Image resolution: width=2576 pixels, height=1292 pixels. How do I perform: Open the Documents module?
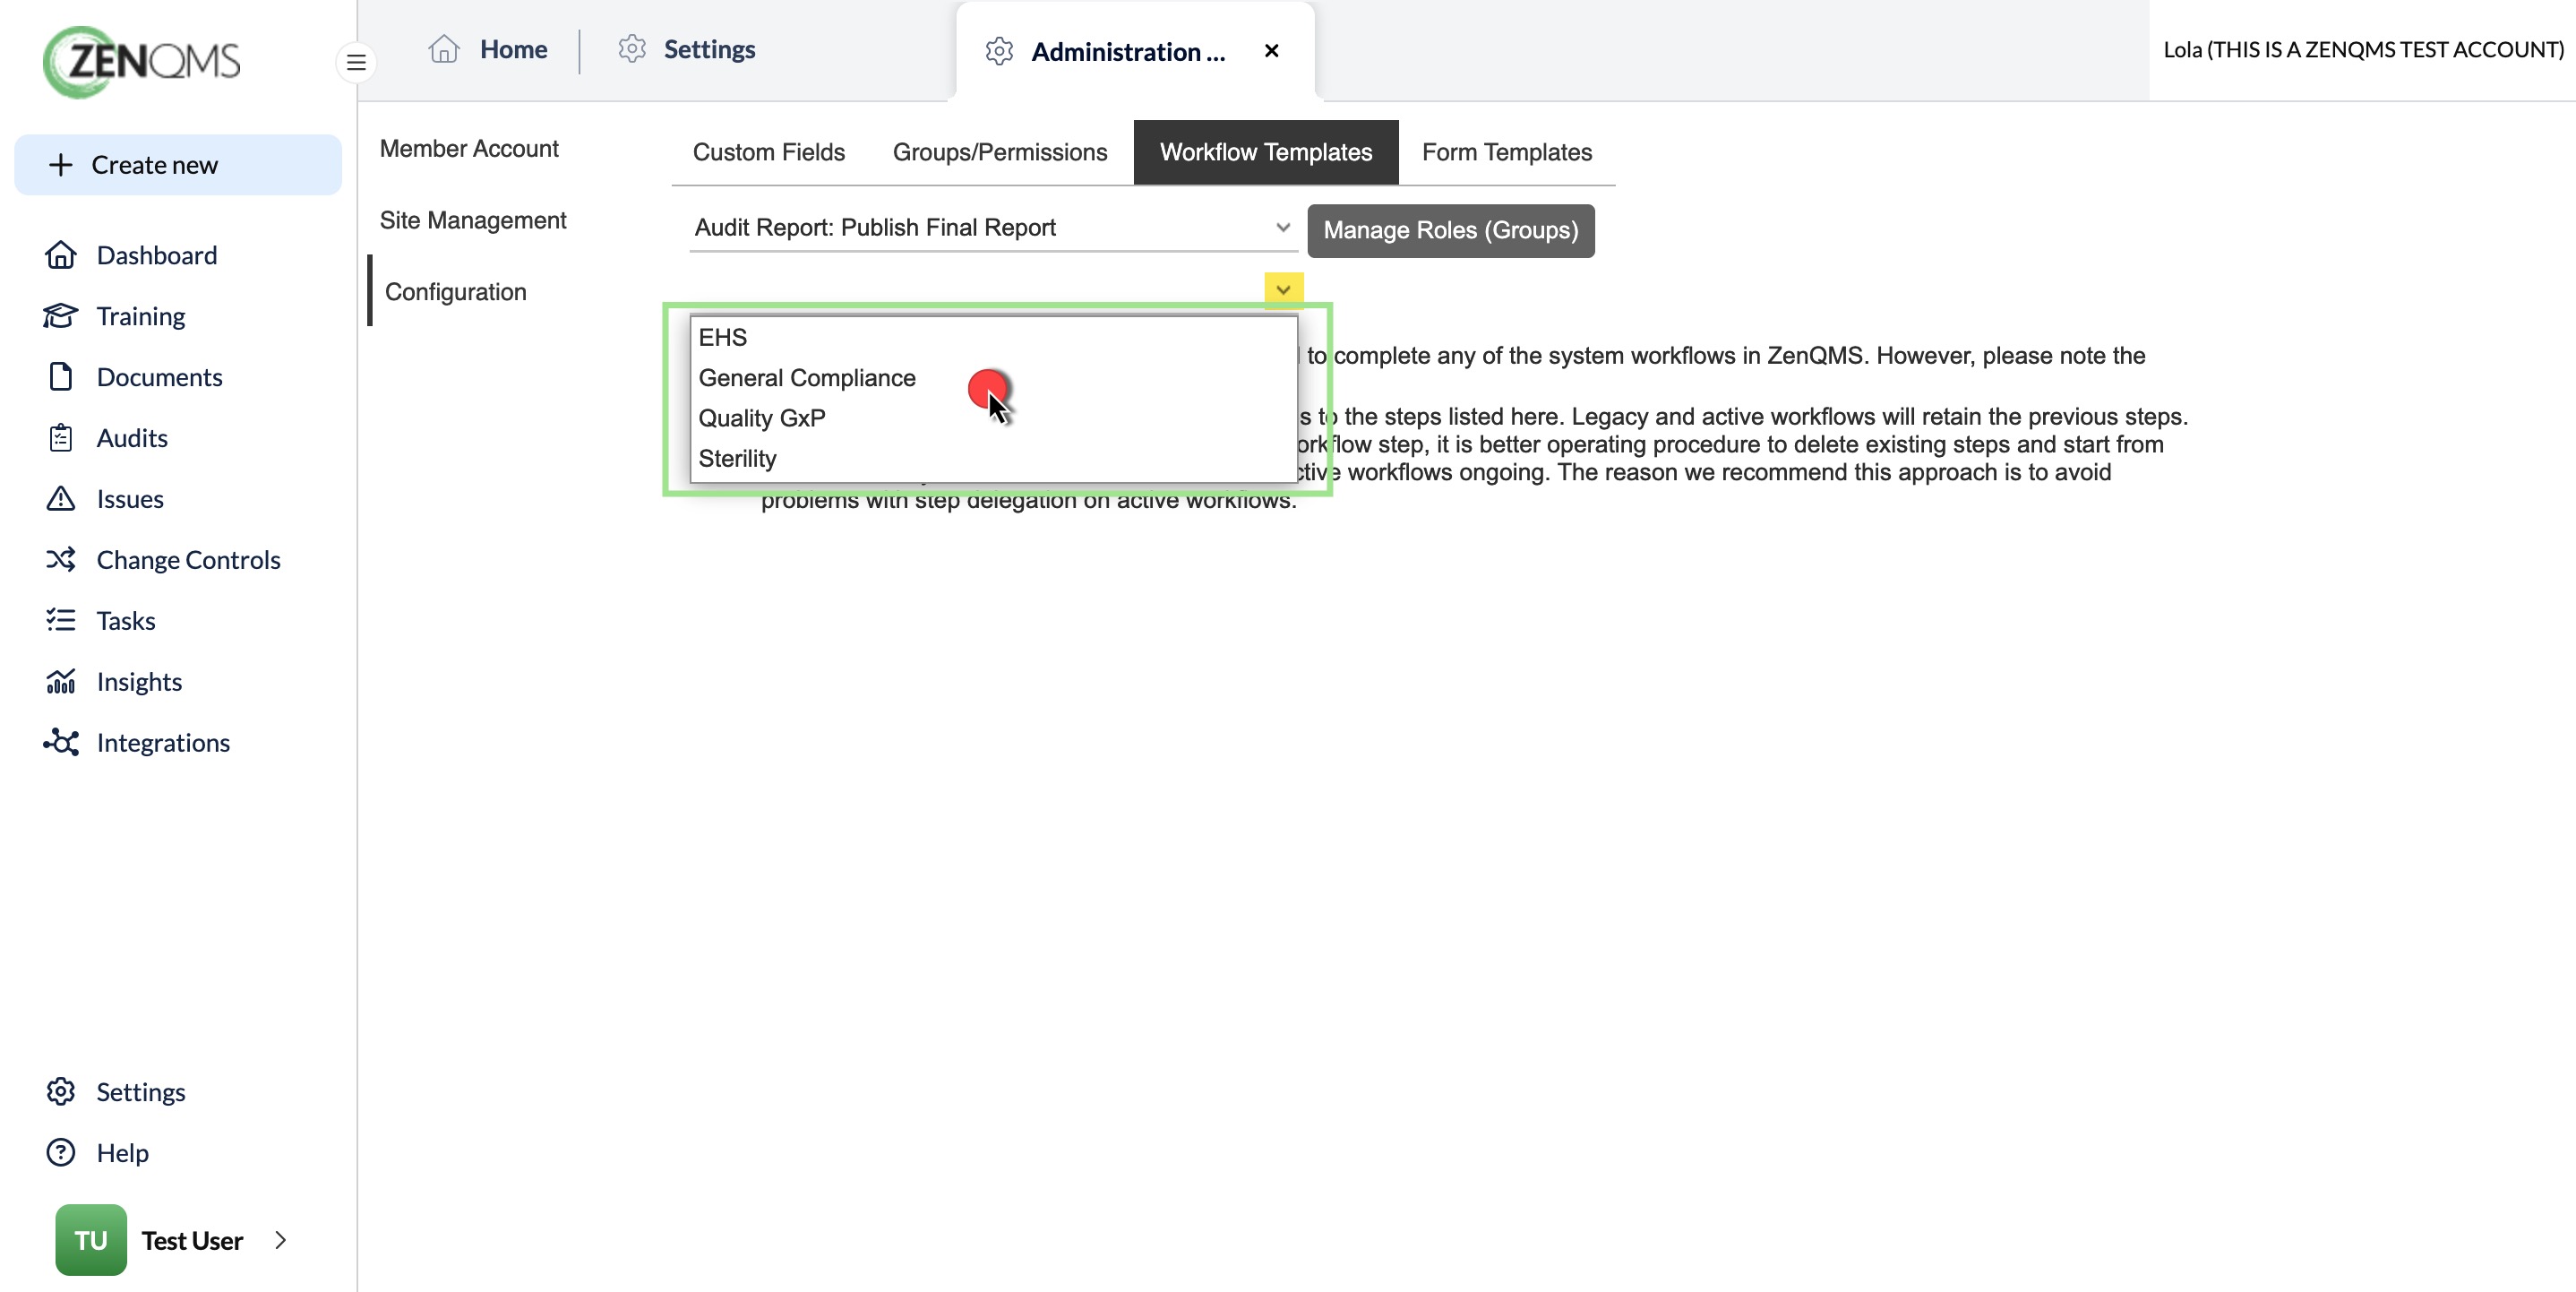[160, 377]
